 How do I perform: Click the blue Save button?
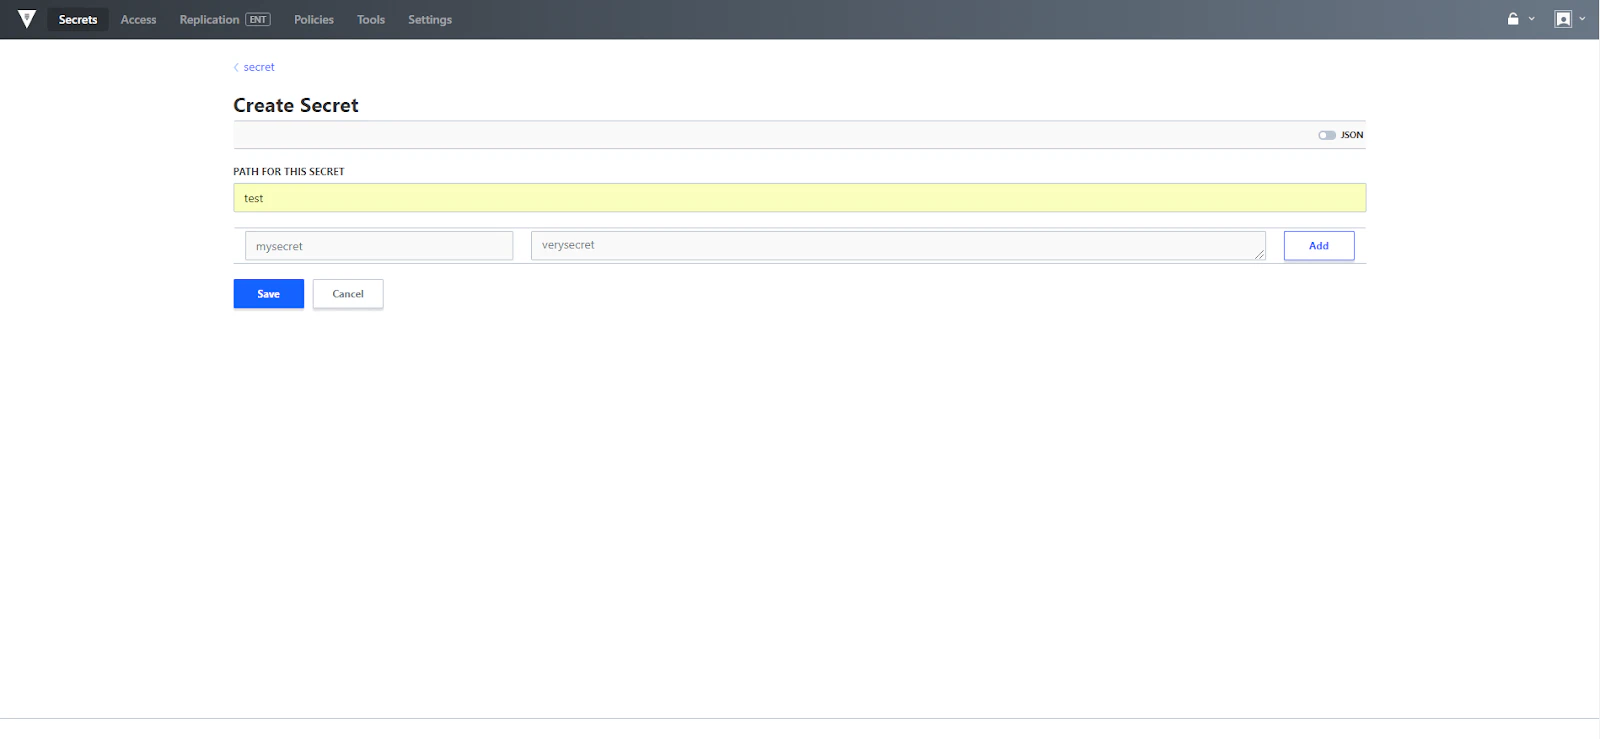point(269,294)
